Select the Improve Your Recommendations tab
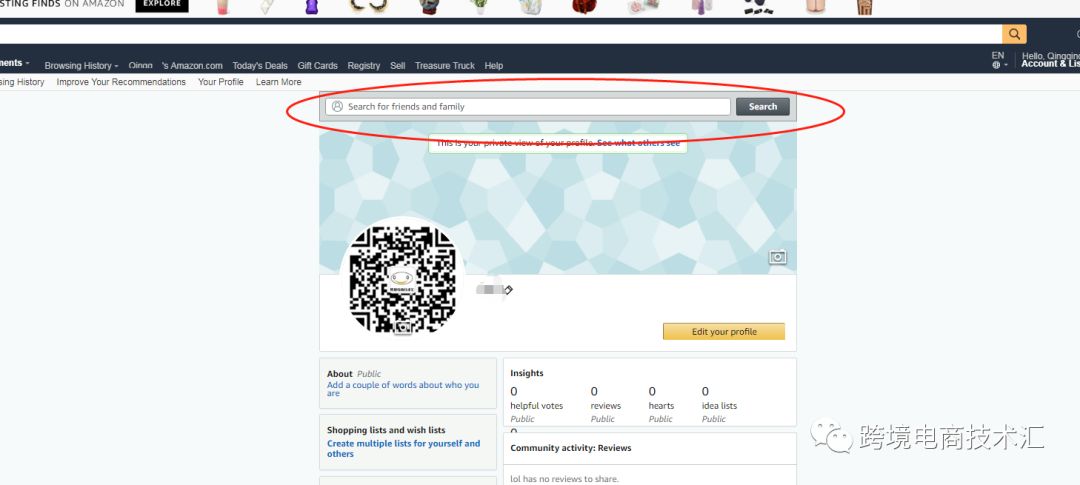 tap(121, 82)
